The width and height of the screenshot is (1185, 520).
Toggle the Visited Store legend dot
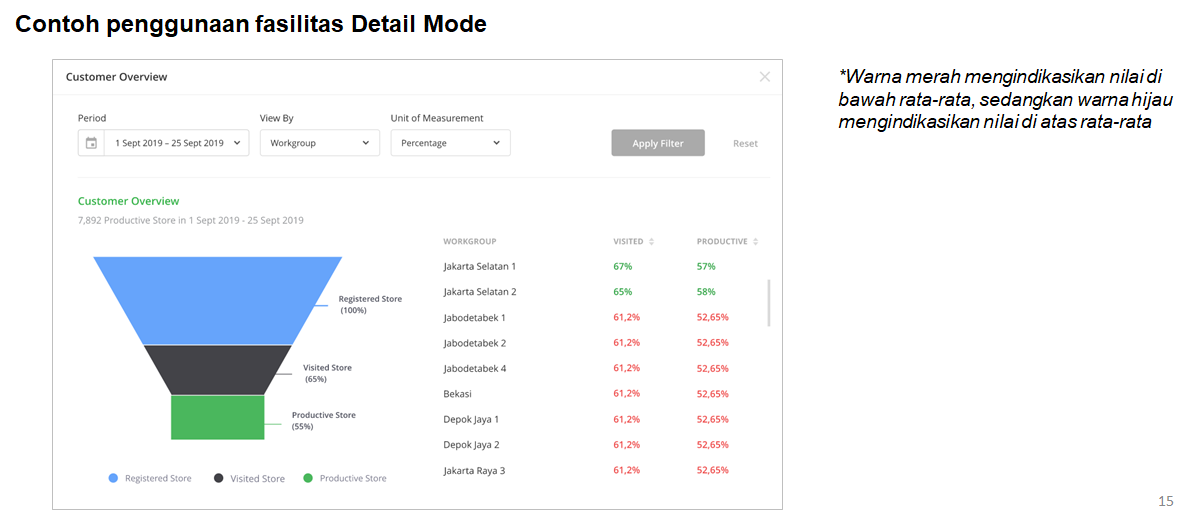(218, 478)
